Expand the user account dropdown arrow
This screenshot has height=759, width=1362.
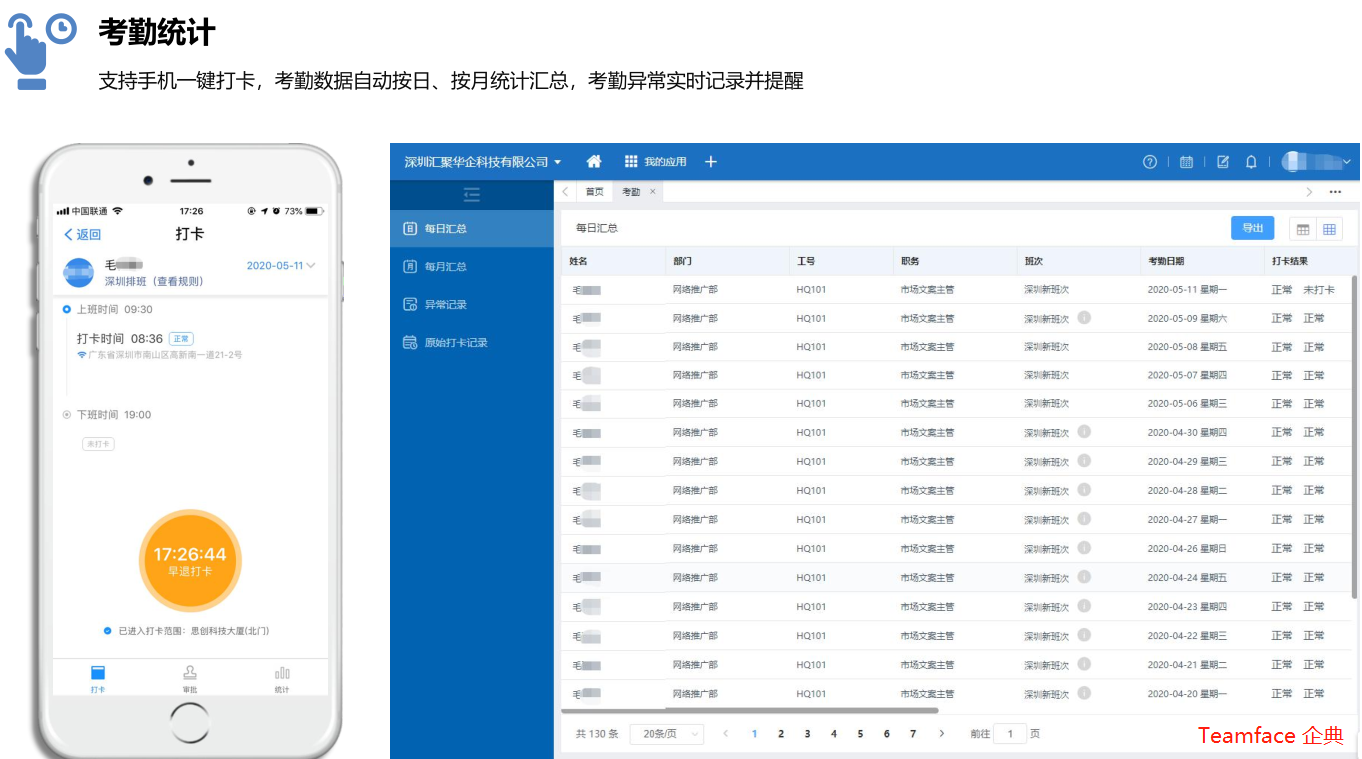coord(1345,161)
